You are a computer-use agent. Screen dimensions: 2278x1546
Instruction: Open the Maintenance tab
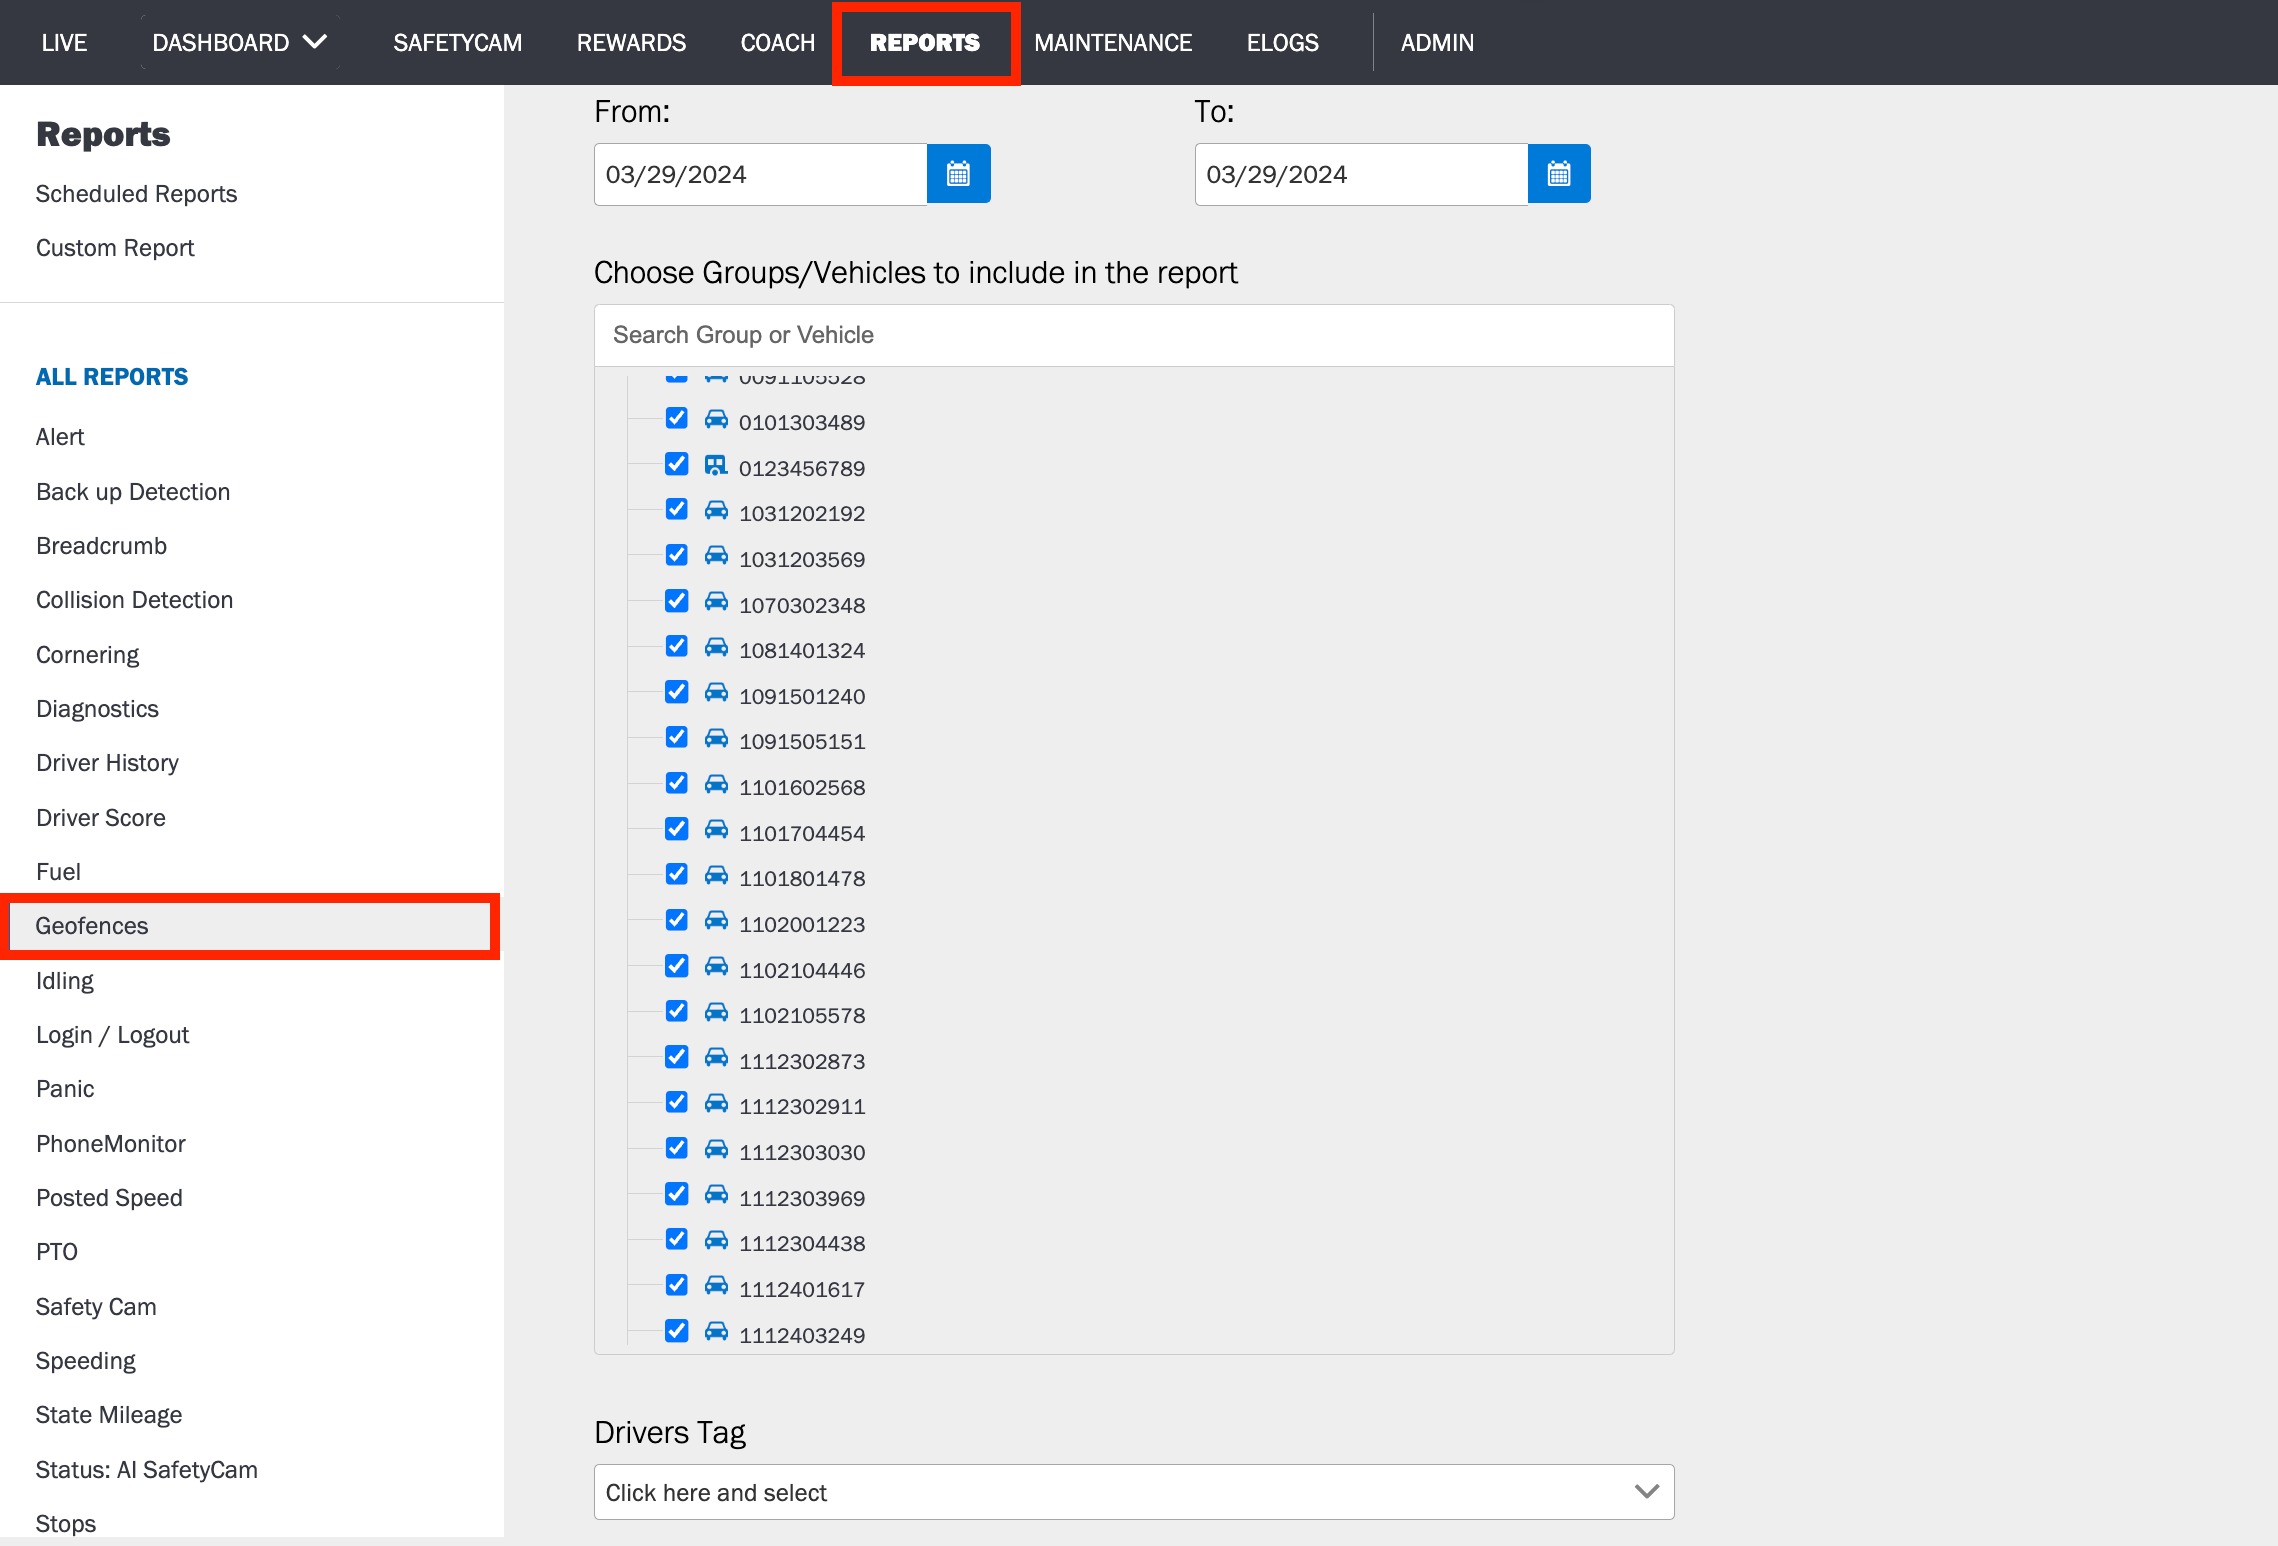(x=1113, y=43)
